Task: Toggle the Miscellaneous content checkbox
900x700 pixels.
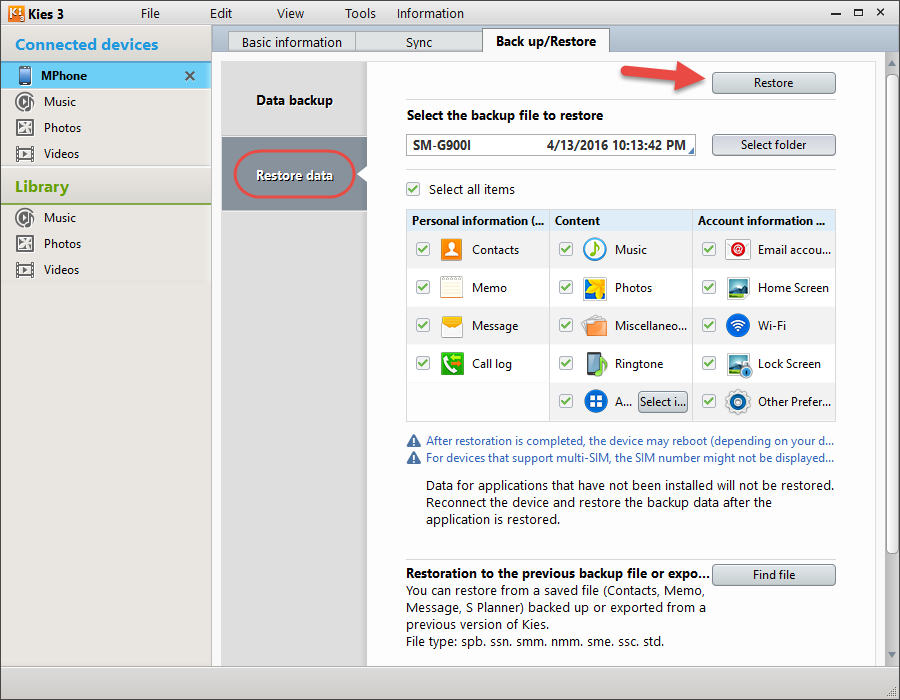Action: click(x=566, y=325)
